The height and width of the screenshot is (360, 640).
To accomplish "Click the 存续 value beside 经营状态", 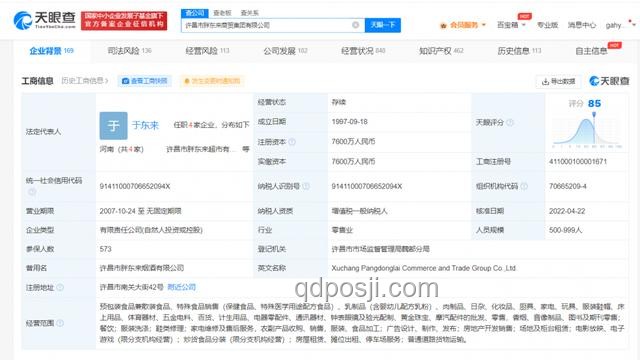I will click(x=339, y=102).
